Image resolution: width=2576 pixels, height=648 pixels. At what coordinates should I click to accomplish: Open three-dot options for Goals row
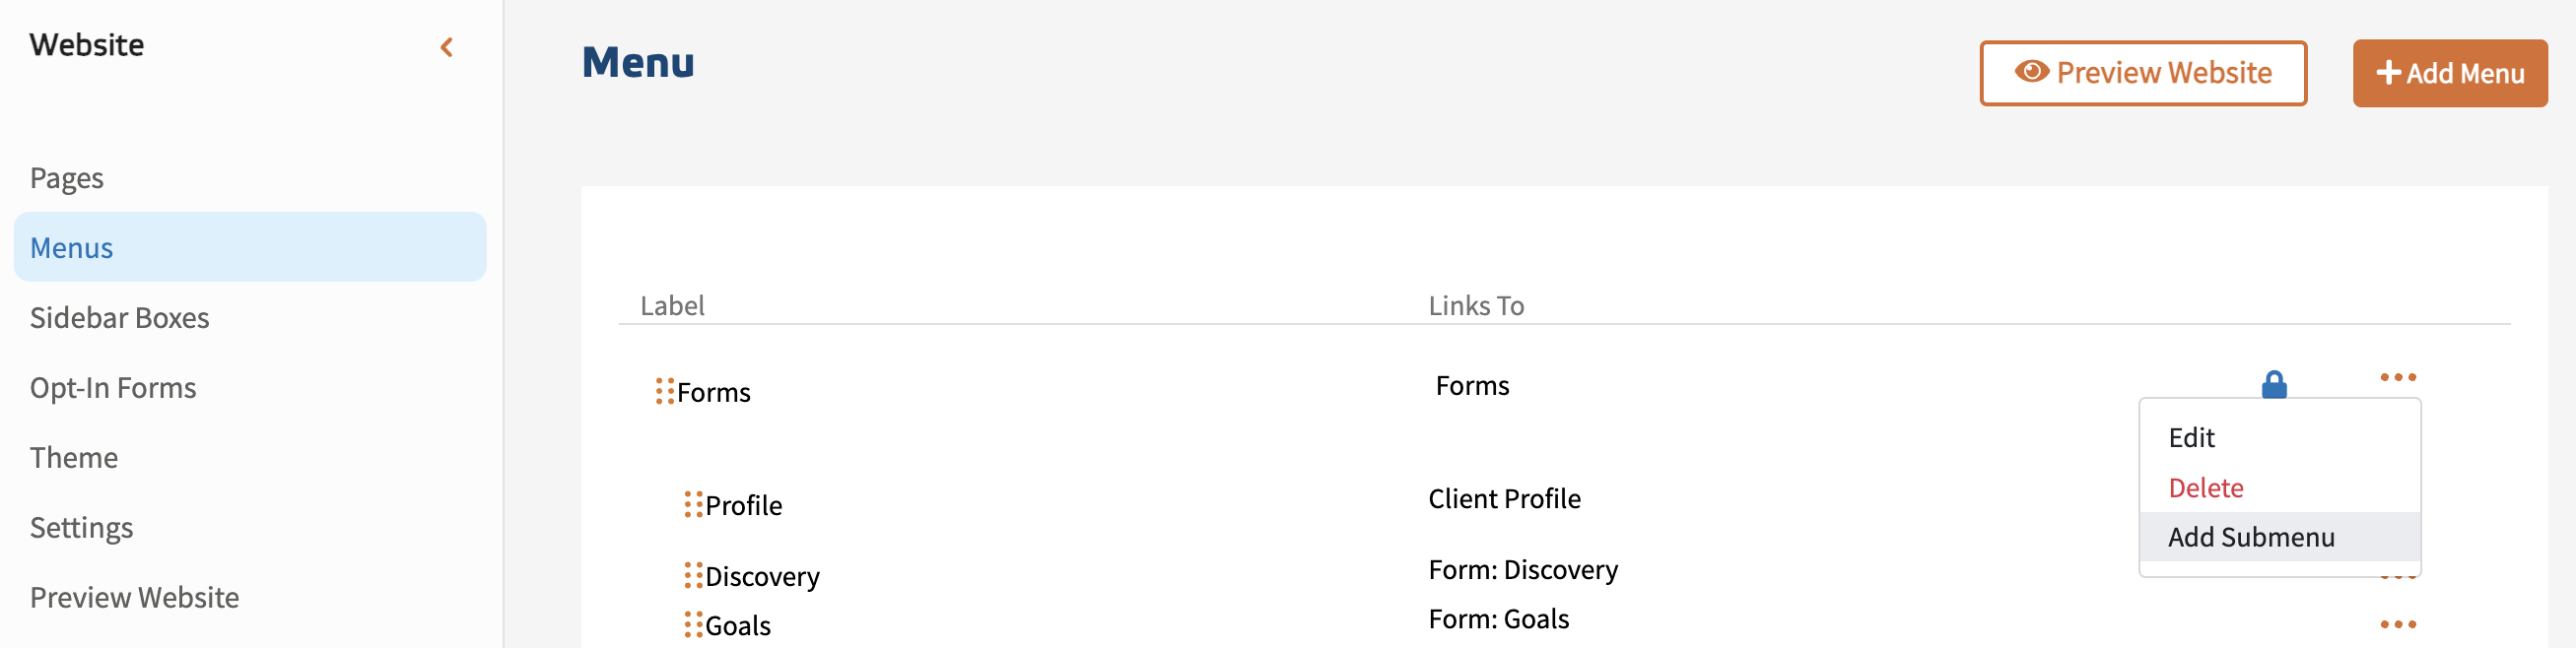pyautogui.click(x=2397, y=625)
